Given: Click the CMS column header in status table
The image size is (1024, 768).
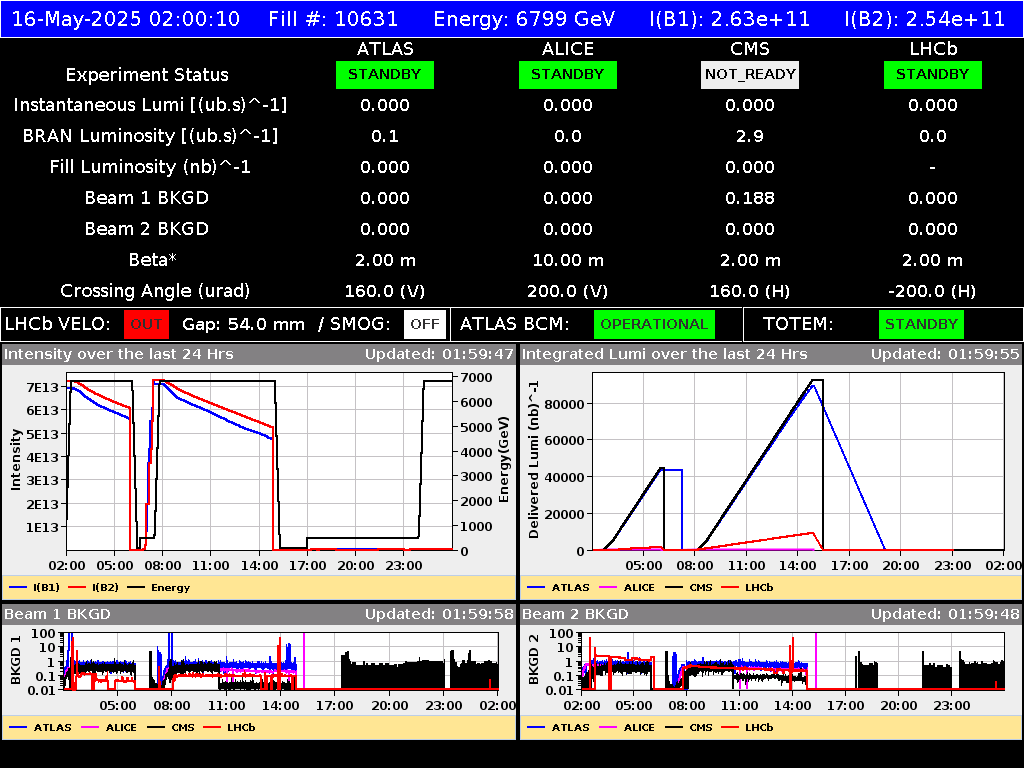Looking at the screenshot, I should pos(750,49).
